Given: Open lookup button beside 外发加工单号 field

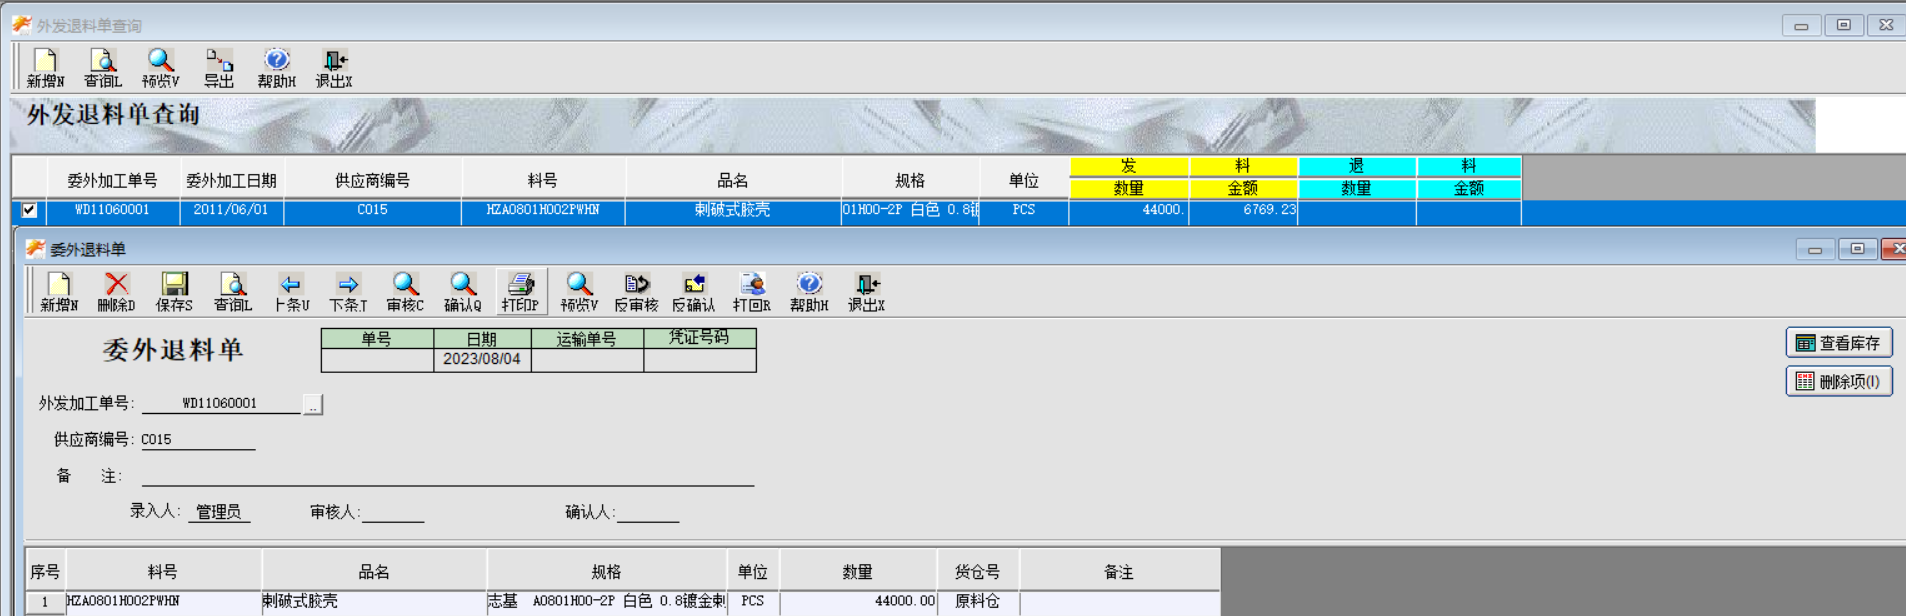Looking at the screenshot, I should (313, 405).
